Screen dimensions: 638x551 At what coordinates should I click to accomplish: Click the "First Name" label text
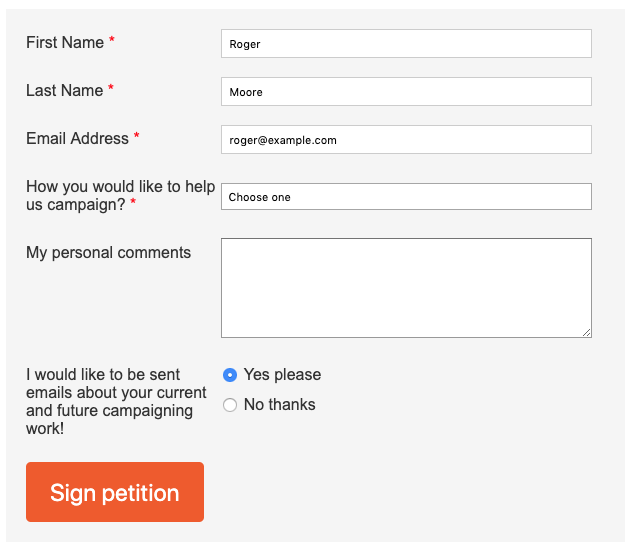(x=65, y=42)
